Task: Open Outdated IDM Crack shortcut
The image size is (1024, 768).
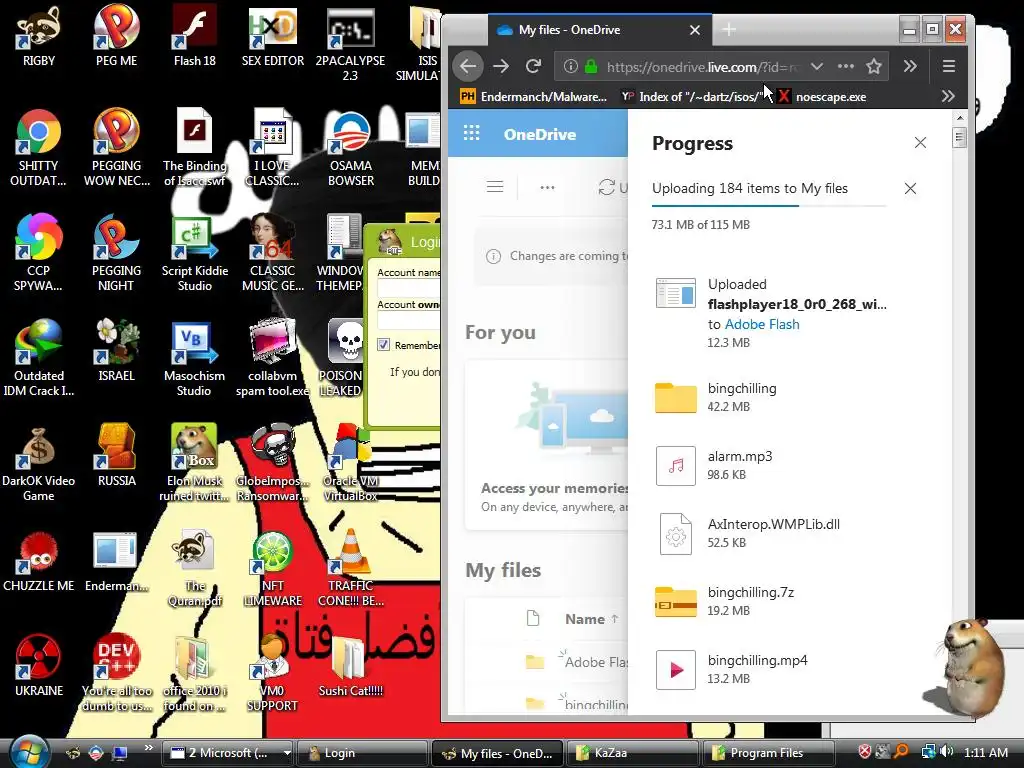Action: (x=39, y=358)
